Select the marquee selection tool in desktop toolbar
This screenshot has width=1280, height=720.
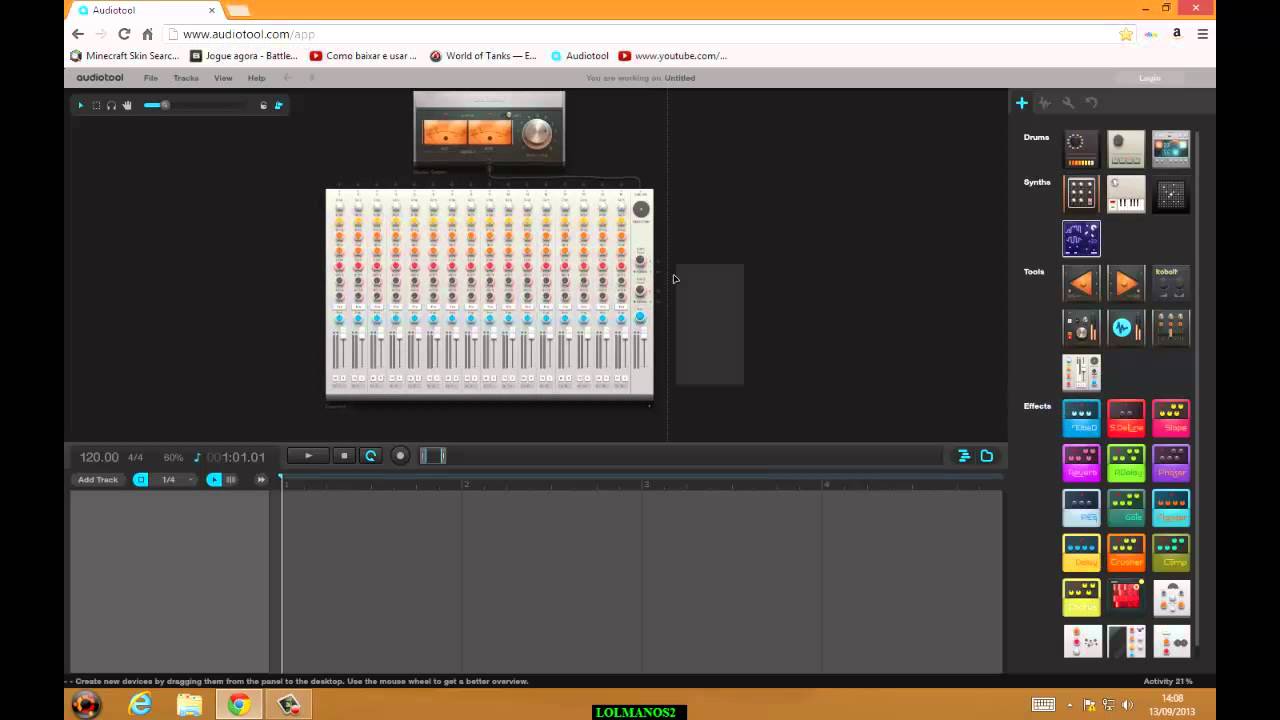96,105
